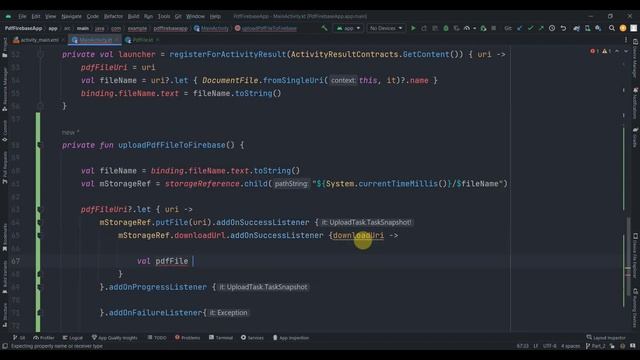The height and width of the screenshot is (360, 640).
Task: Fold the uploadPdfFileToFirebase function in gutter
Action: (x=40, y=145)
